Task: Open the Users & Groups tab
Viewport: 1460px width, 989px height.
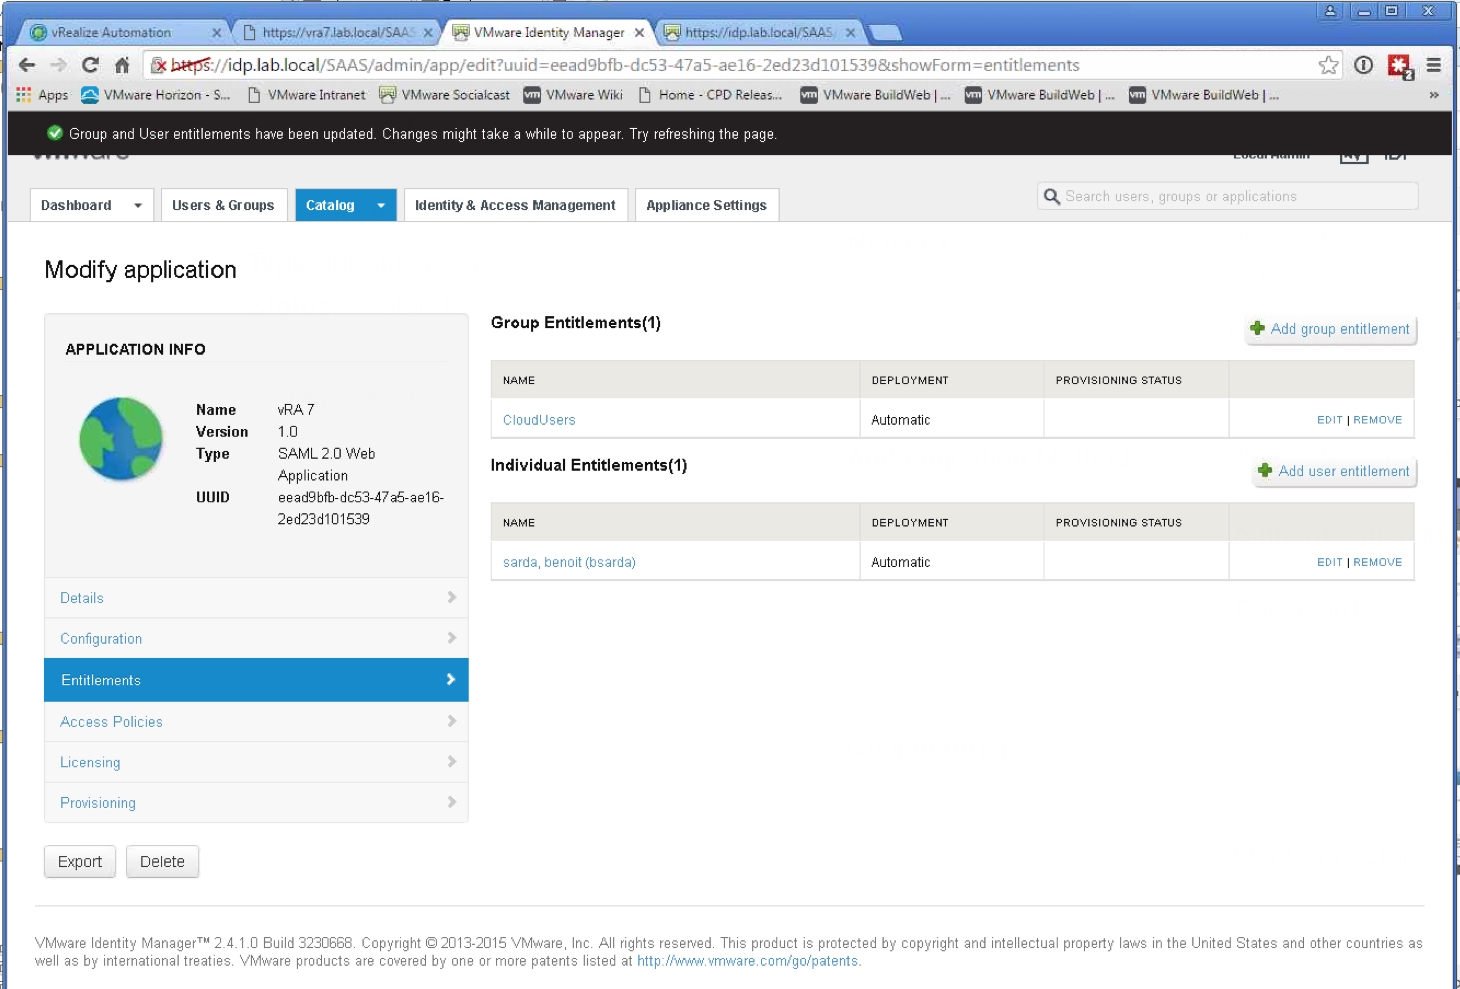Action: tap(223, 205)
